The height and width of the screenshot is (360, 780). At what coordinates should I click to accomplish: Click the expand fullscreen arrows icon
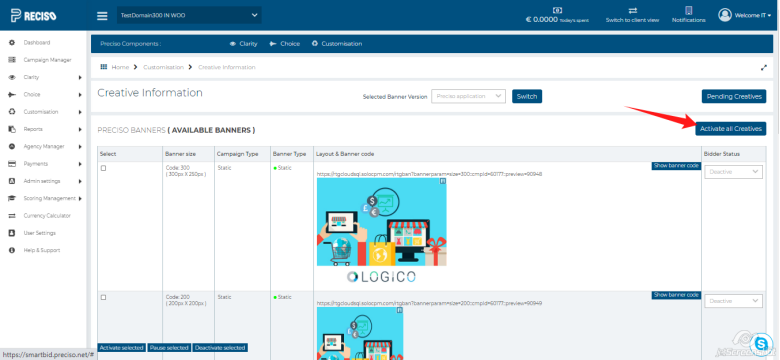pyautogui.click(x=764, y=67)
